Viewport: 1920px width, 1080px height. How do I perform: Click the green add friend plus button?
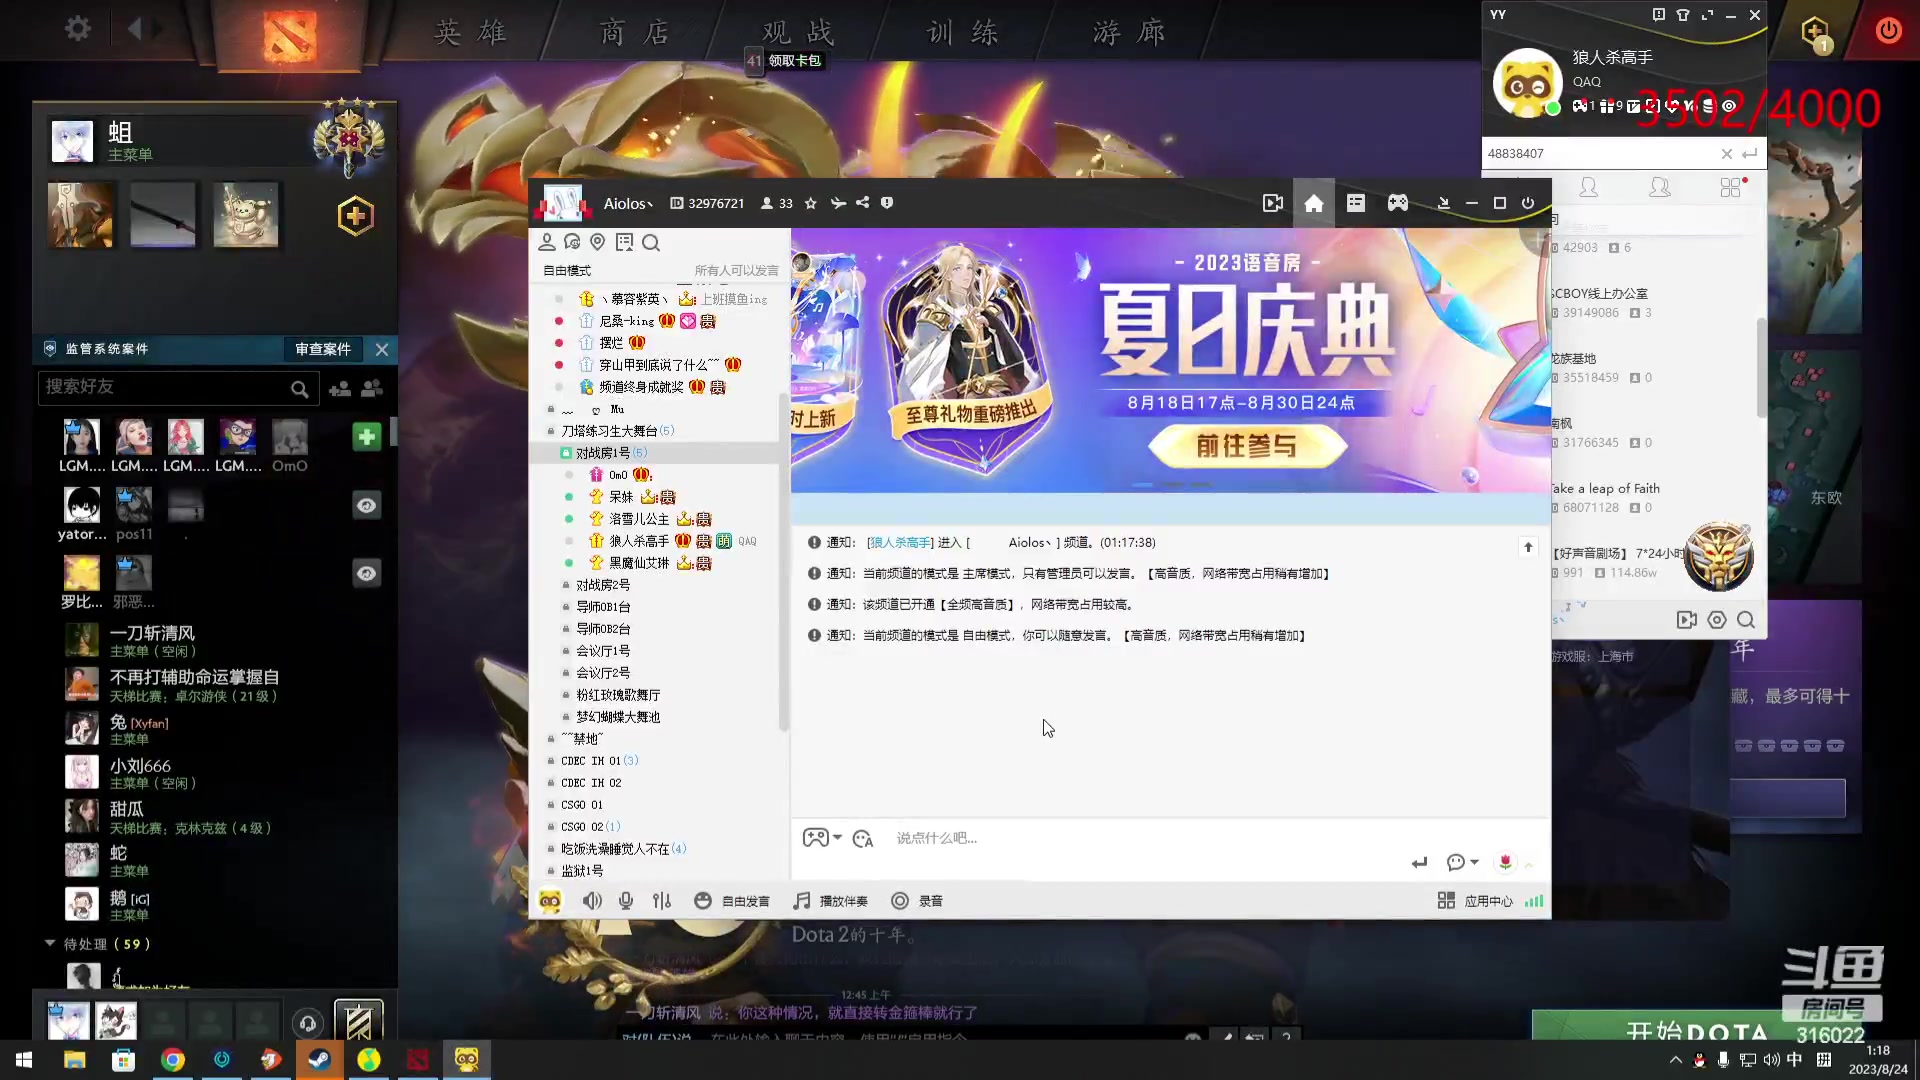point(366,437)
